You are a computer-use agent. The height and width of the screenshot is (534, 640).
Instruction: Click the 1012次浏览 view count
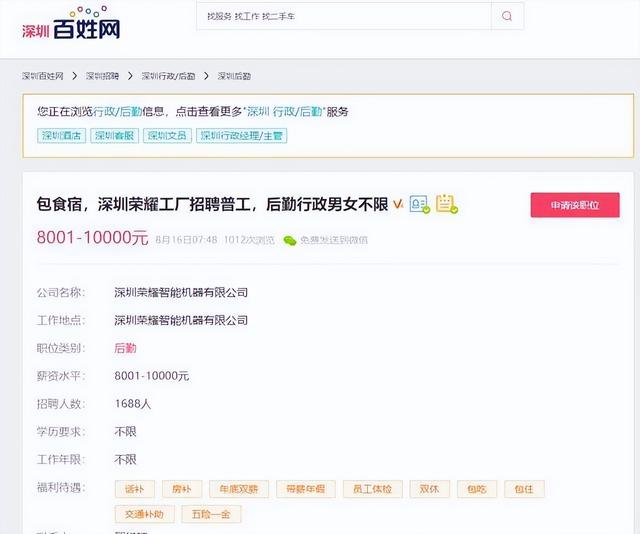tap(249, 240)
